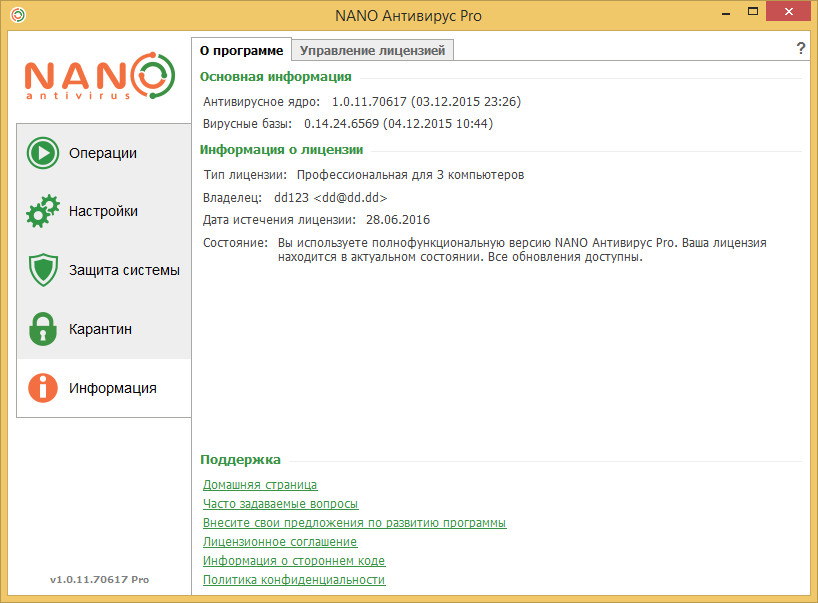Click the orange Информация icon
The width and height of the screenshot is (818, 603).
[43, 388]
